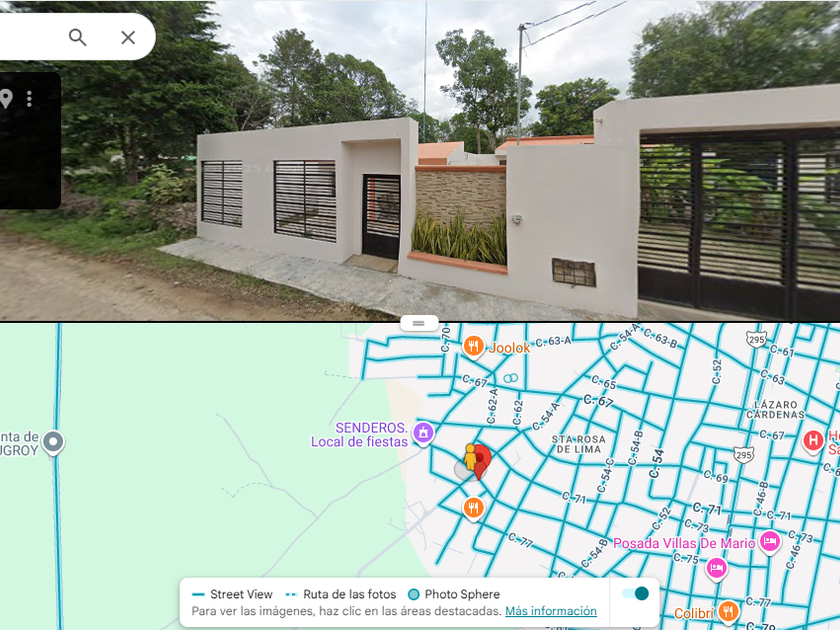Click the location pin icon in black panel
The height and width of the screenshot is (630, 840).
(6, 99)
